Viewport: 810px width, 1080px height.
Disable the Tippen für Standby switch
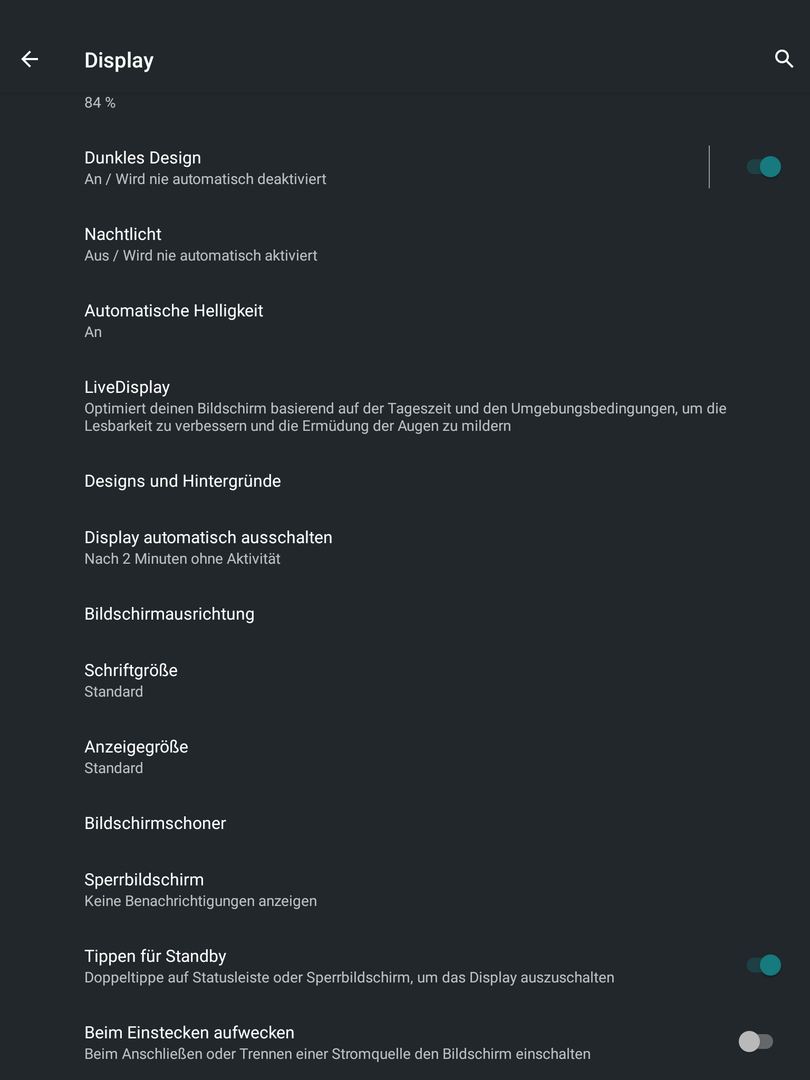(x=764, y=965)
